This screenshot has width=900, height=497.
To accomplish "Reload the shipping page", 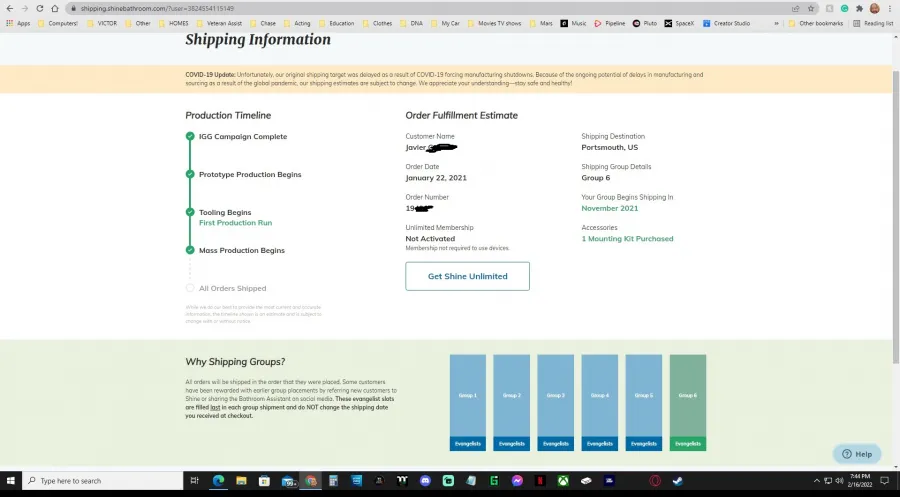I will click(40, 9).
